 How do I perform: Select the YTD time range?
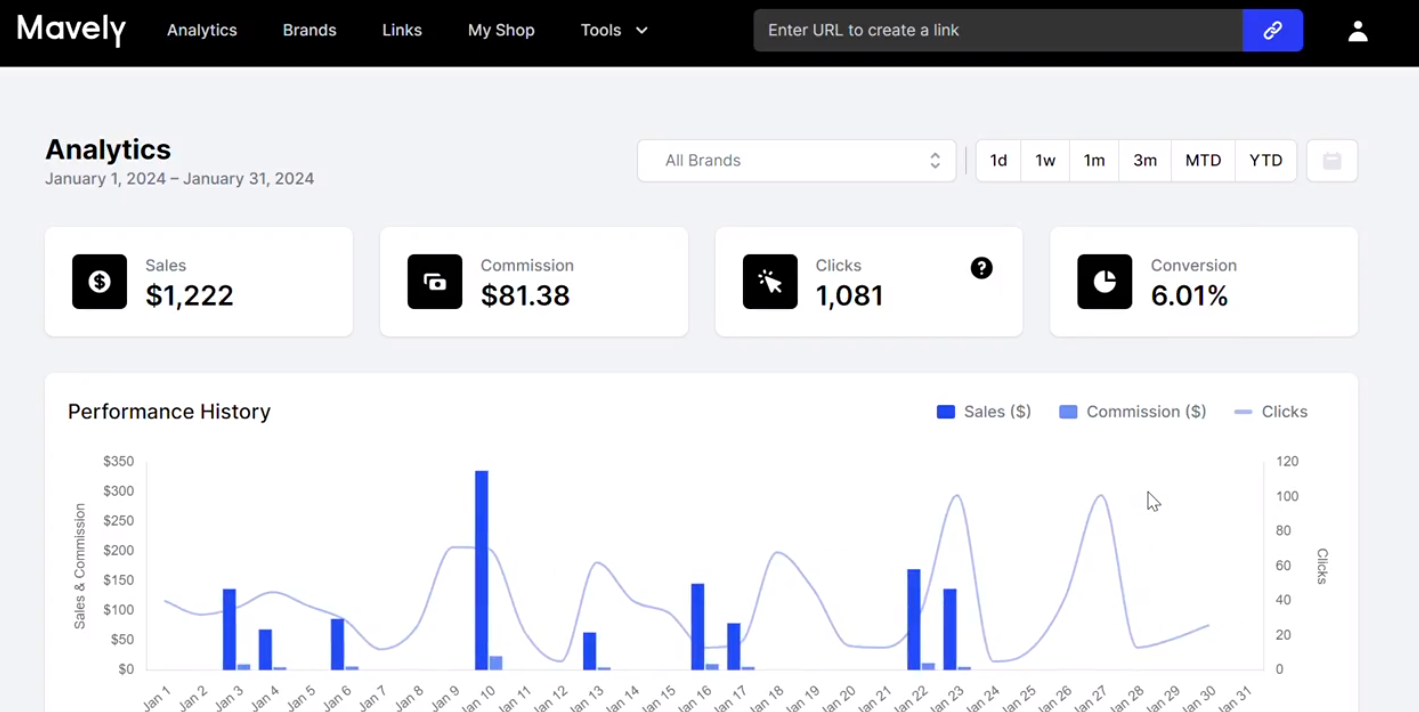coord(1266,160)
